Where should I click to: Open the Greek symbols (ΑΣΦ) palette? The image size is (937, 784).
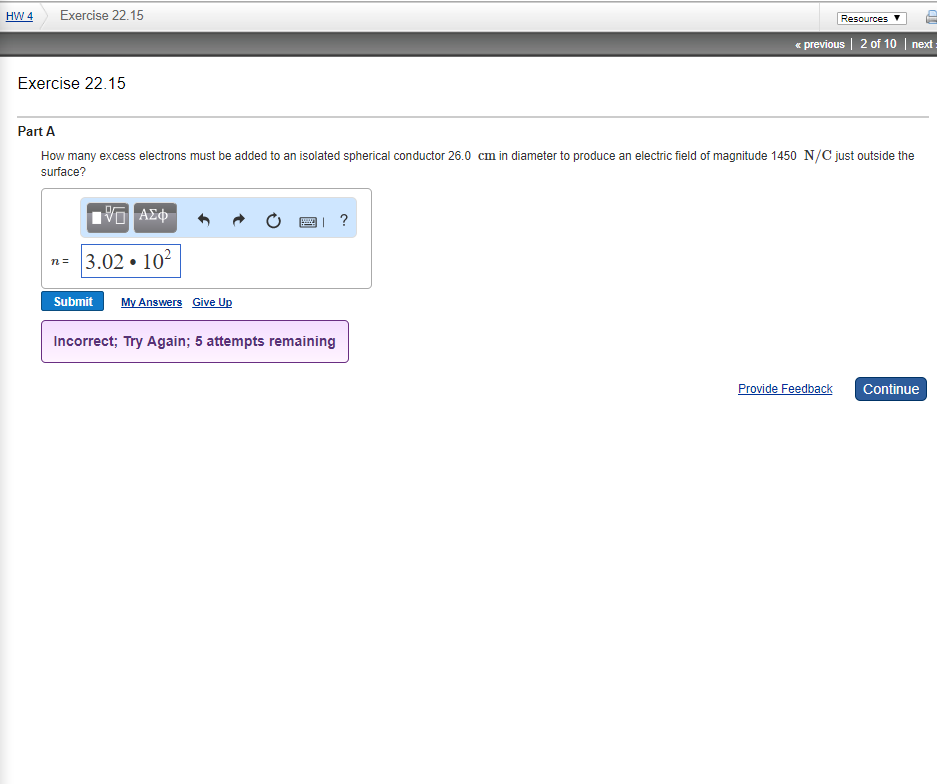point(154,217)
